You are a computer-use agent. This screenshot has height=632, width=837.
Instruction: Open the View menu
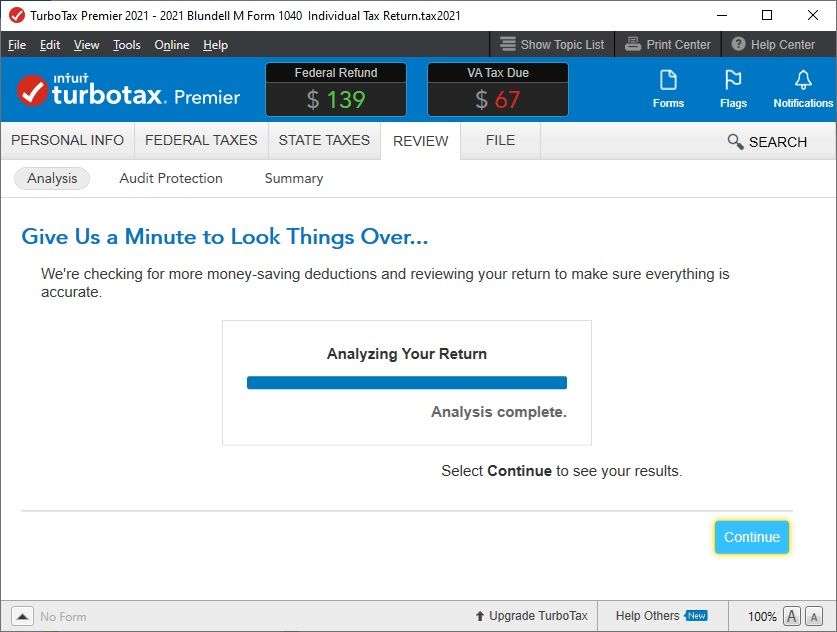pyautogui.click(x=86, y=45)
